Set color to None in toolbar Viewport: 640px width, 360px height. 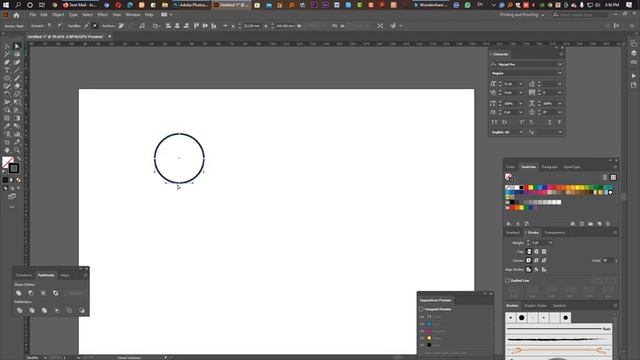coord(18,180)
